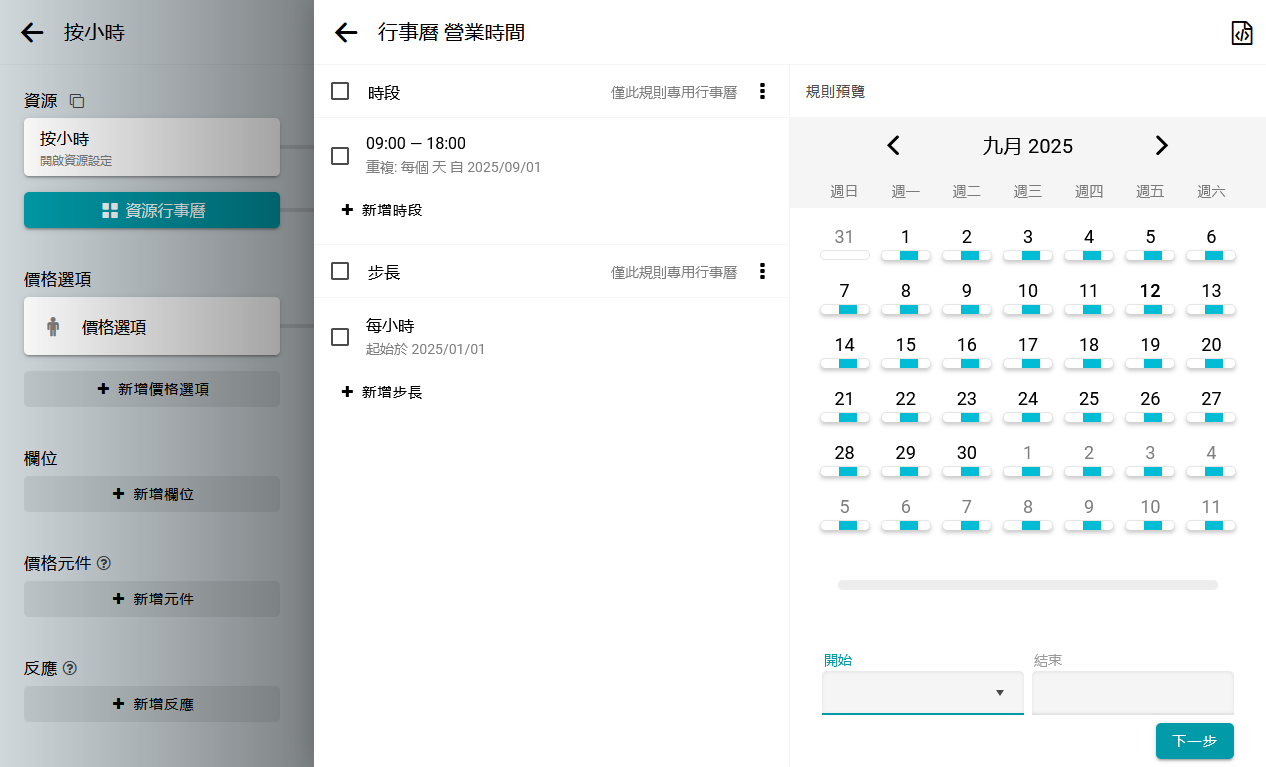The height and width of the screenshot is (767, 1266).
Task: Click the back arrow beside 按小時 title
Action: pyautogui.click(x=32, y=32)
